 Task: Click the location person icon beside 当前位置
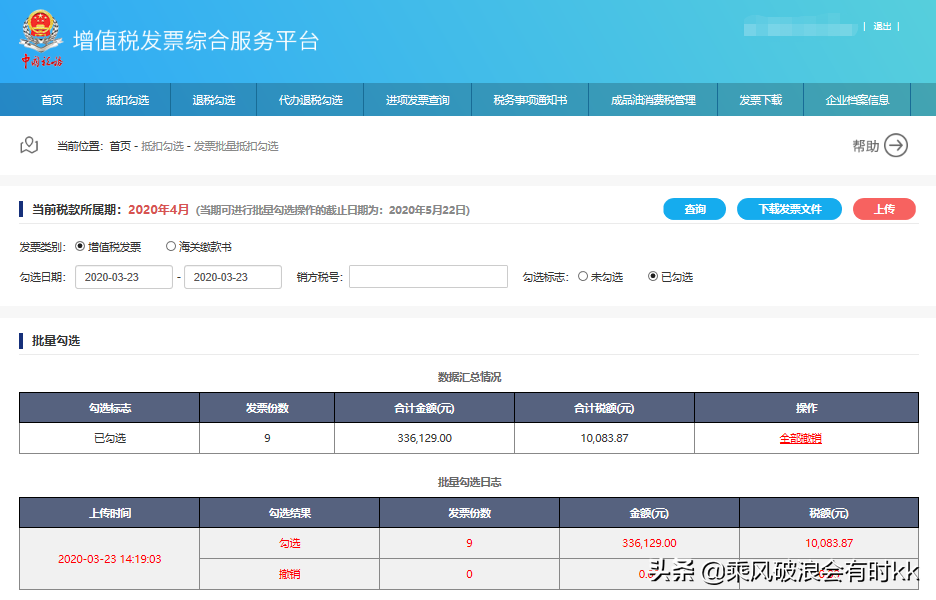(29, 145)
